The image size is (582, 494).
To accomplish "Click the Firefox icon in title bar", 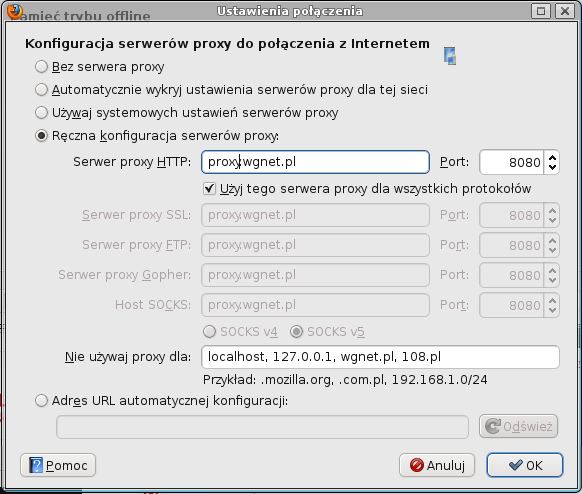I will point(14,10).
